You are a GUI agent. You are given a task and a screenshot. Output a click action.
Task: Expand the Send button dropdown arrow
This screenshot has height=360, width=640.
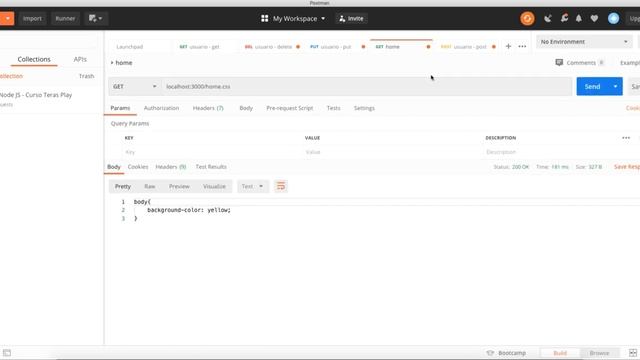616,87
